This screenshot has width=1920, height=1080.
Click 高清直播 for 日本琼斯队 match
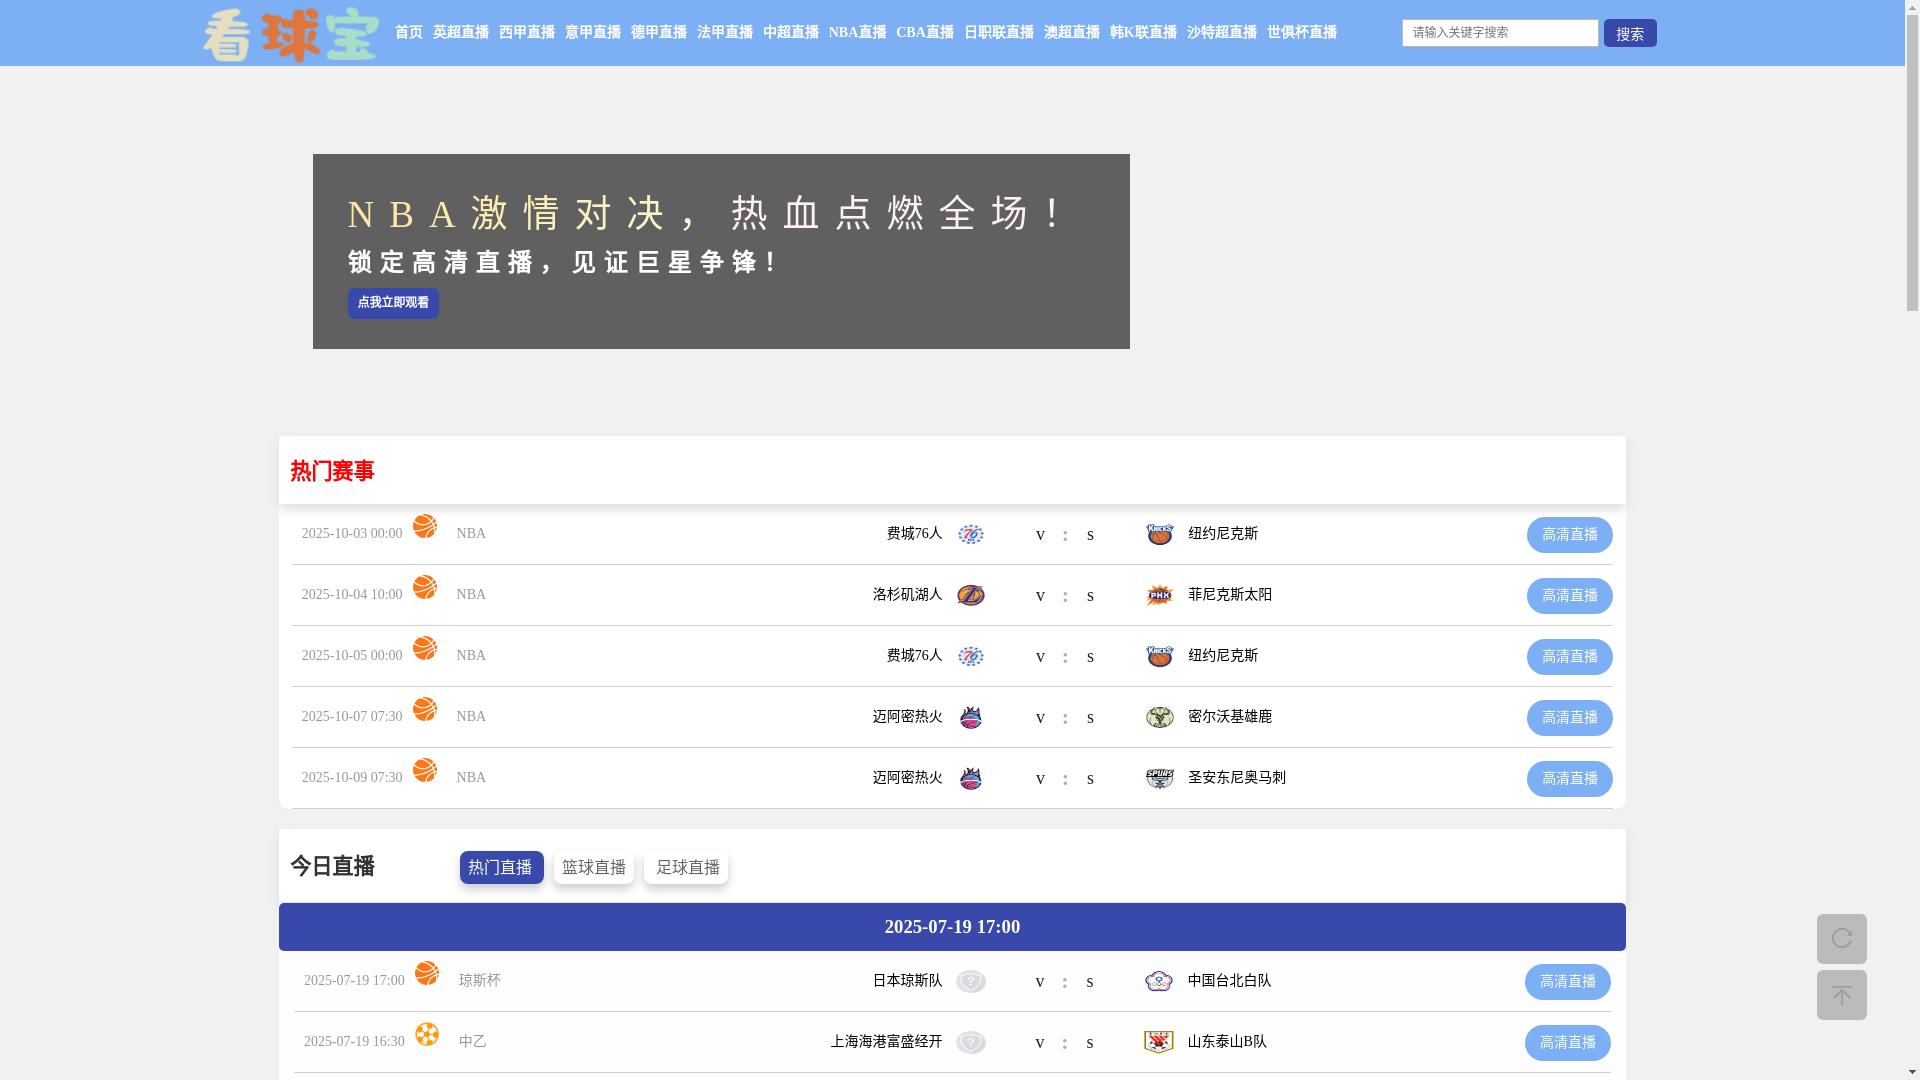click(1568, 982)
